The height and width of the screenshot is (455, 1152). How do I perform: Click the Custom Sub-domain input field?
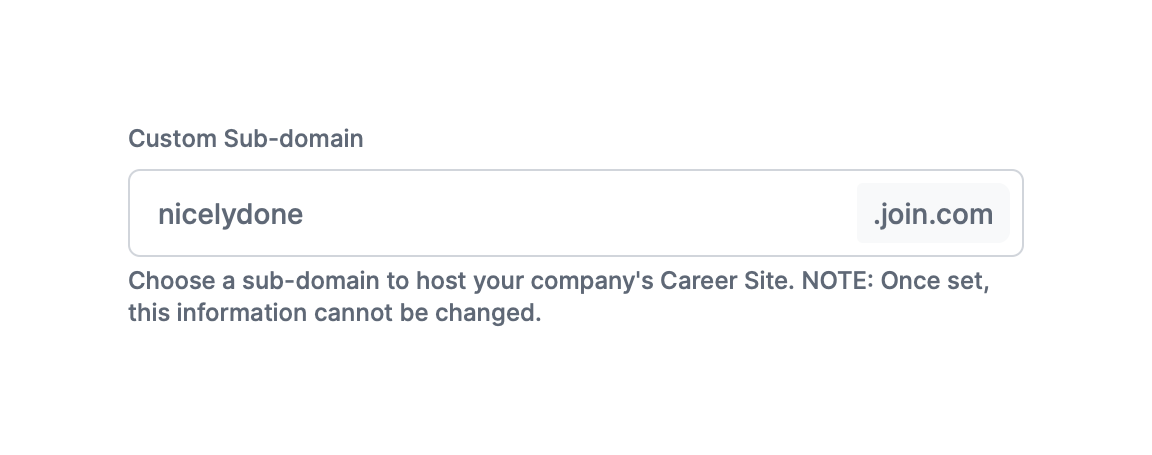[500, 213]
